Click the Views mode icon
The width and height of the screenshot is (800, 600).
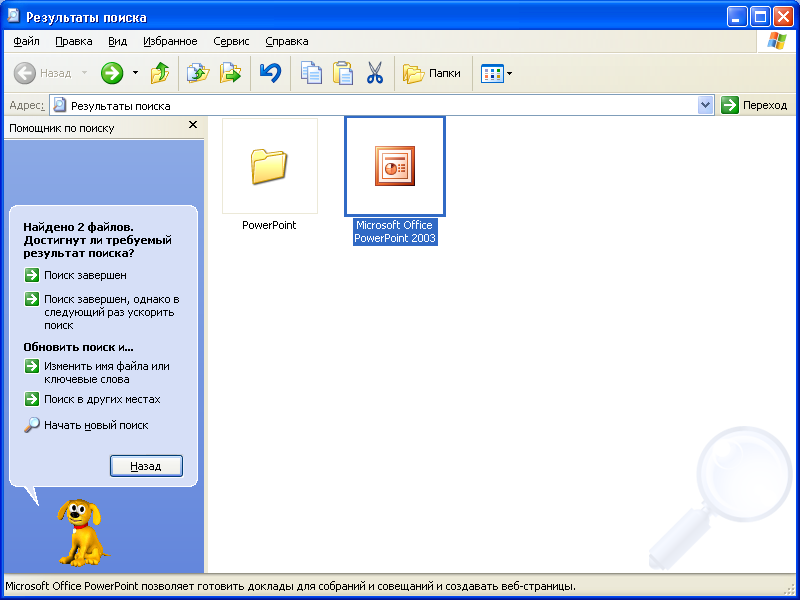(x=492, y=73)
